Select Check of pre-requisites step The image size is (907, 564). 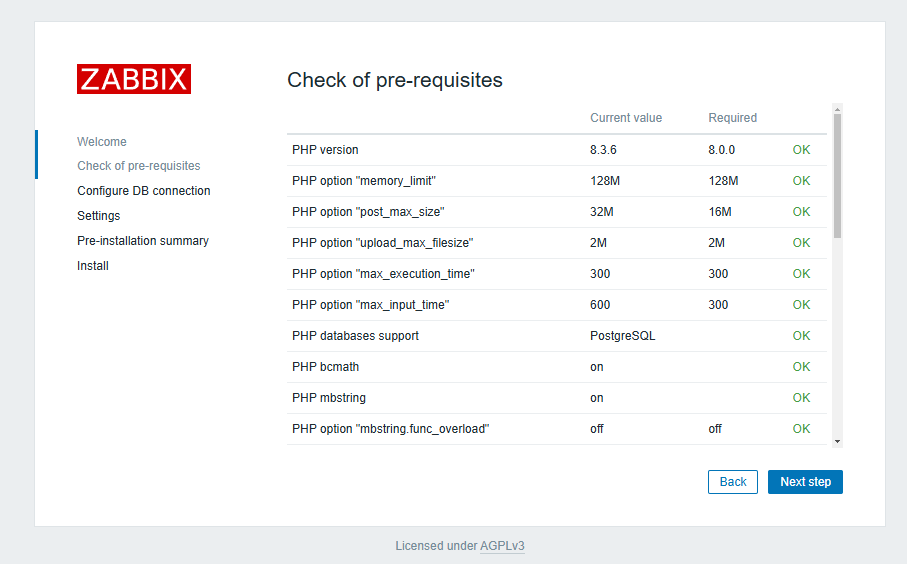click(x=138, y=166)
